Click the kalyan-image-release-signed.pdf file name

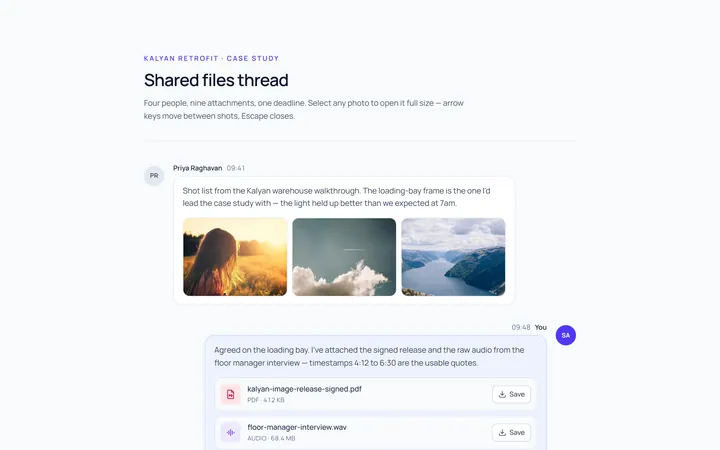click(304, 389)
